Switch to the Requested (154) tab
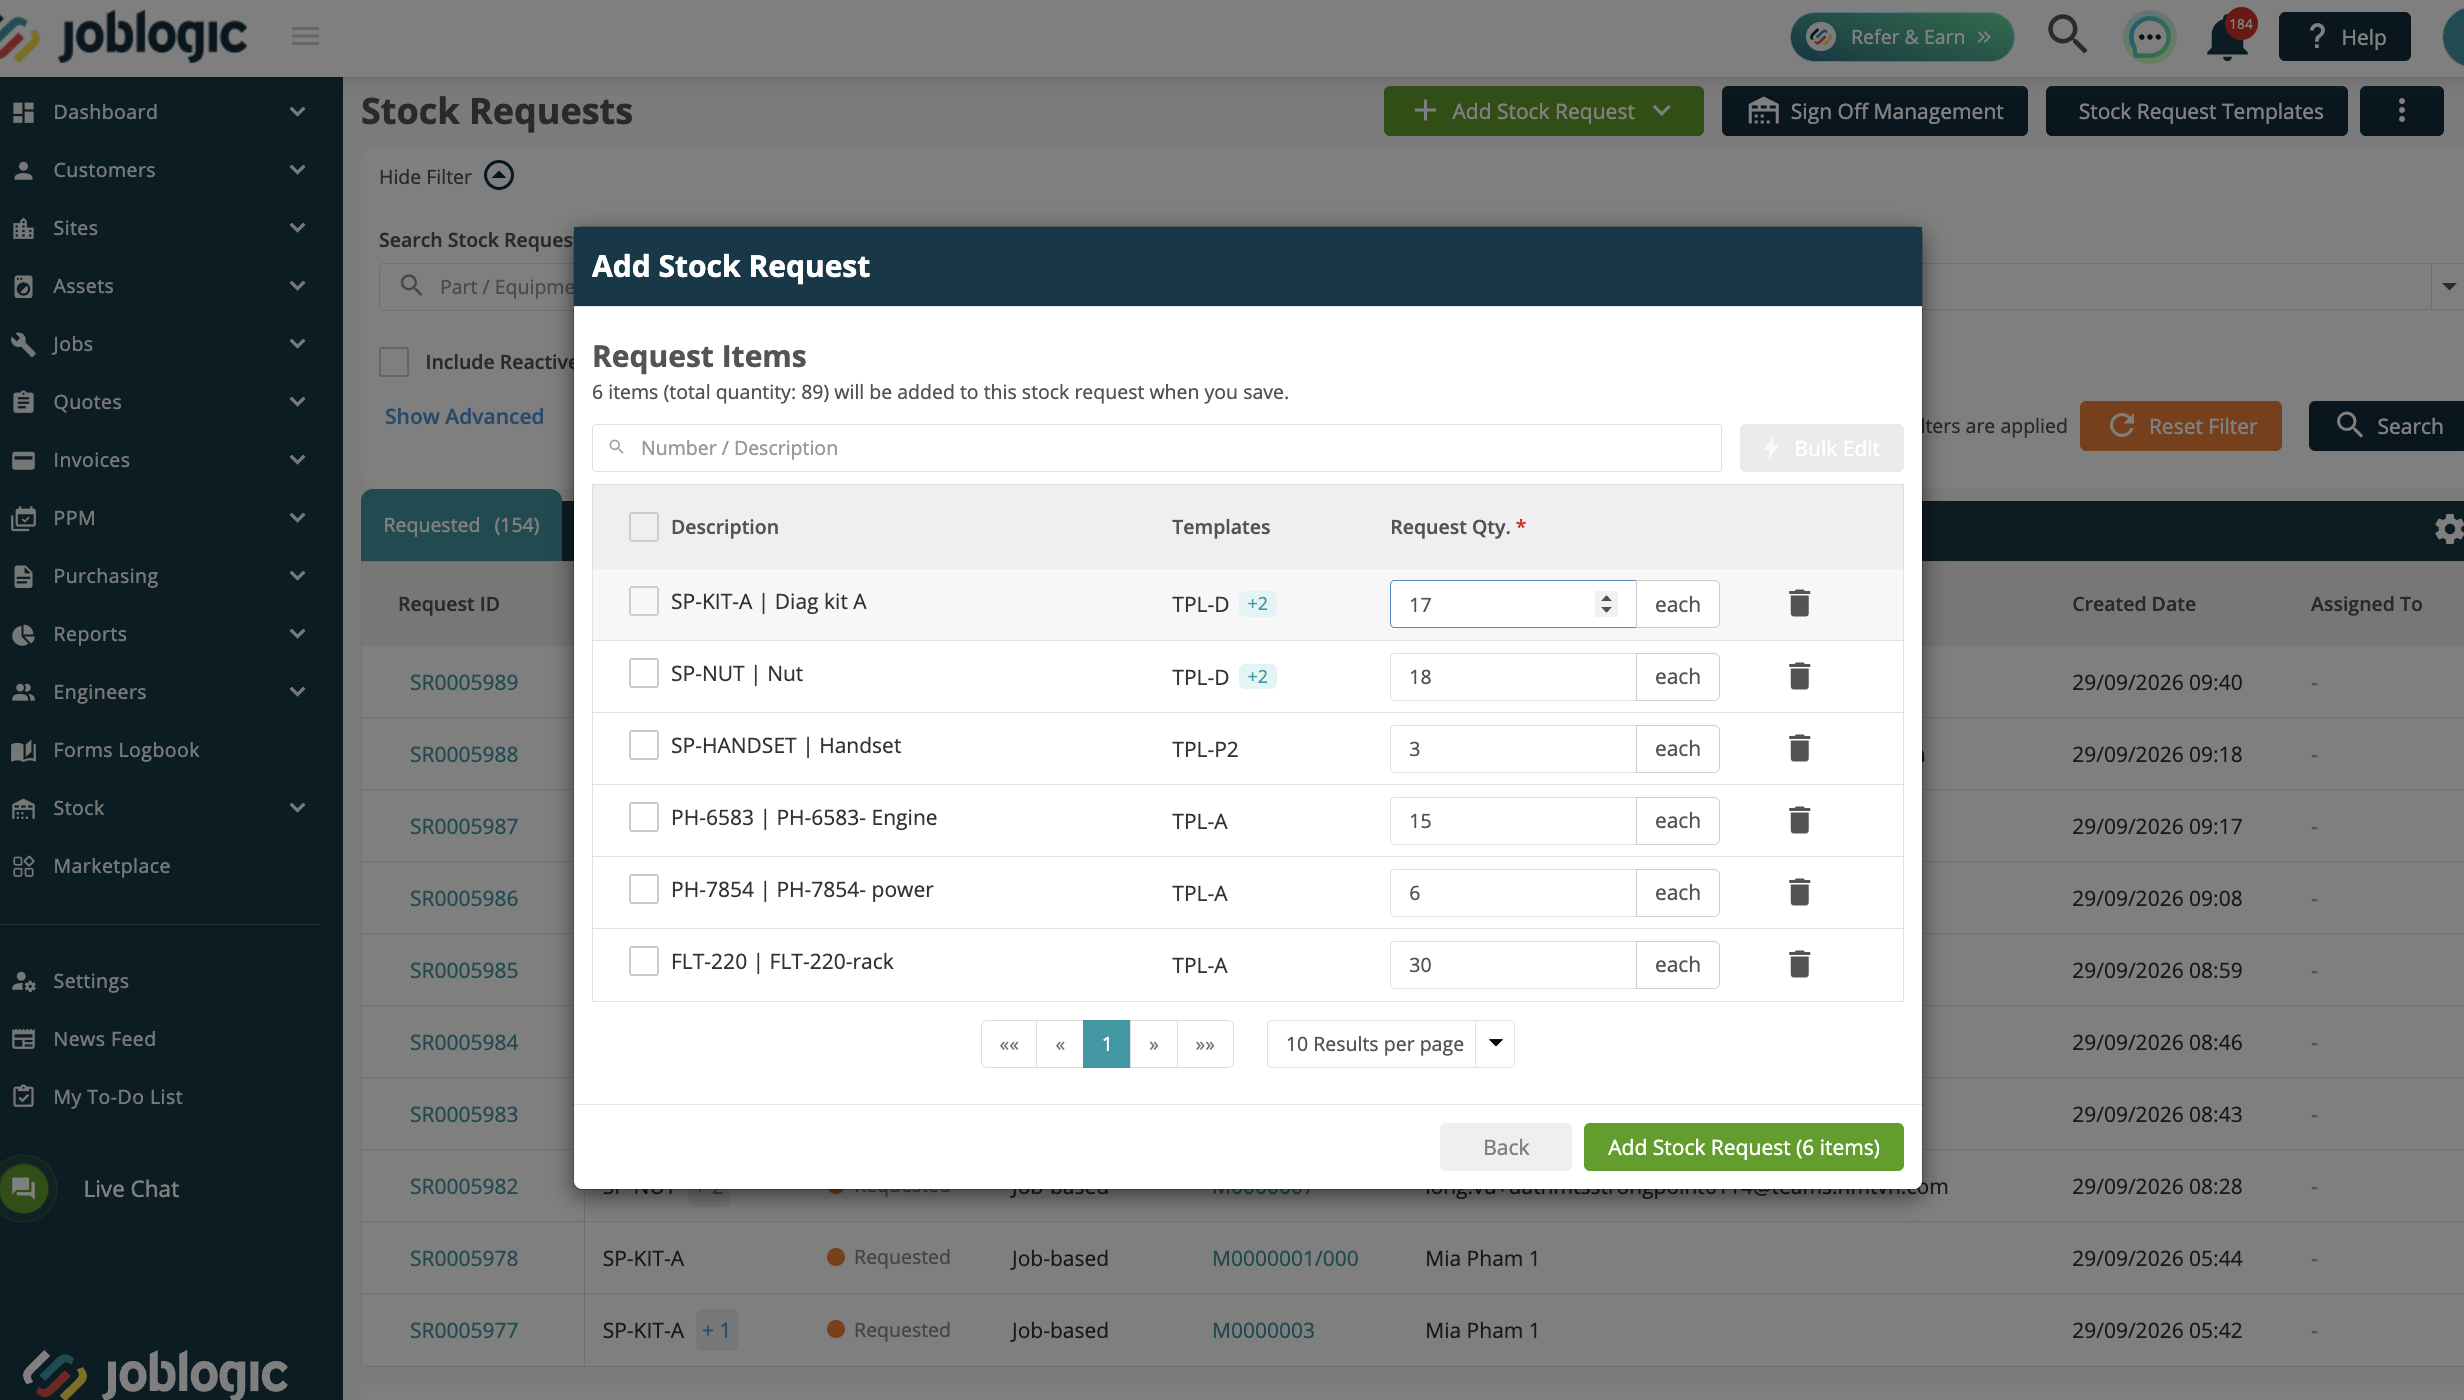The image size is (2464, 1400). pyautogui.click(x=461, y=525)
